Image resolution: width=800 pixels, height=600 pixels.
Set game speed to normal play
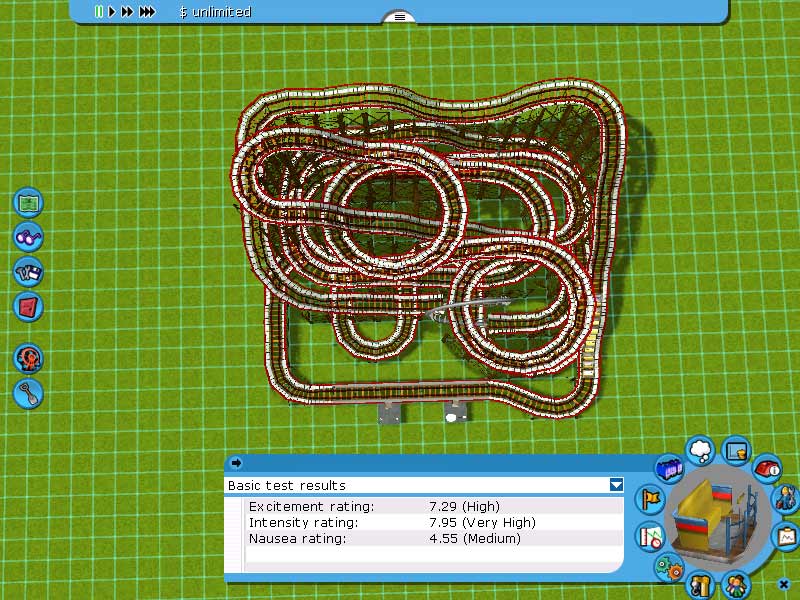point(112,11)
